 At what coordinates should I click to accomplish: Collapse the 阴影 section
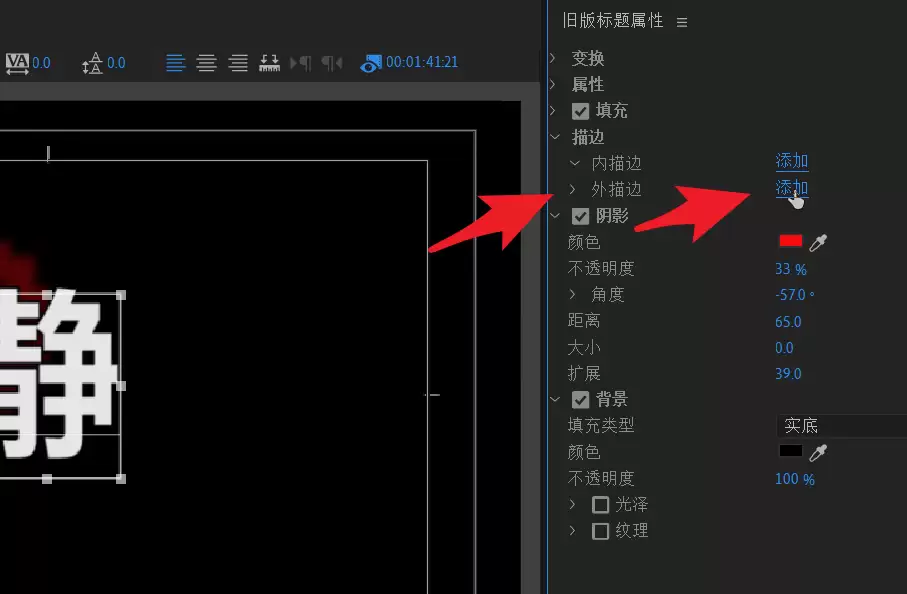555,216
